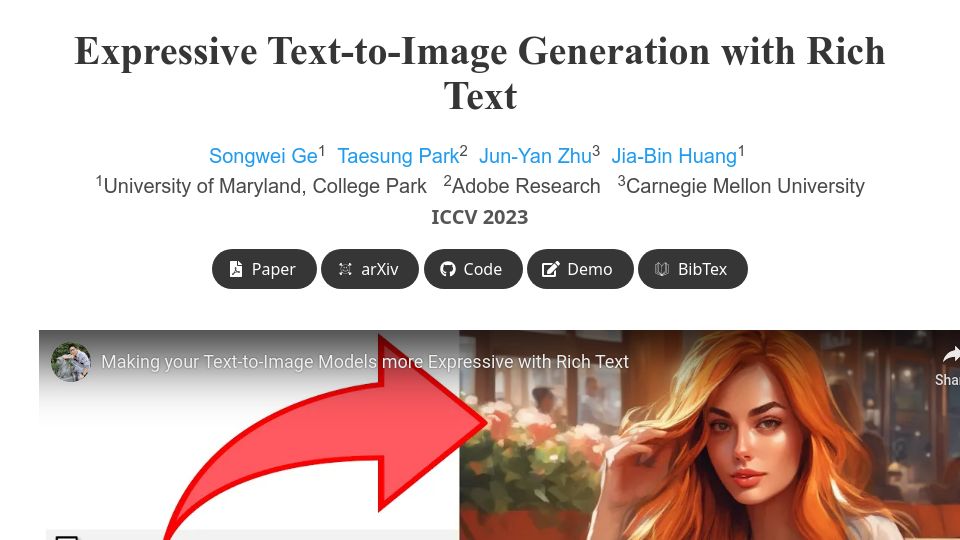Image resolution: width=960 pixels, height=540 pixels.
Task: Click 'Carnegie Mellon University' affiliation text
Action: [x=745, y=186]
